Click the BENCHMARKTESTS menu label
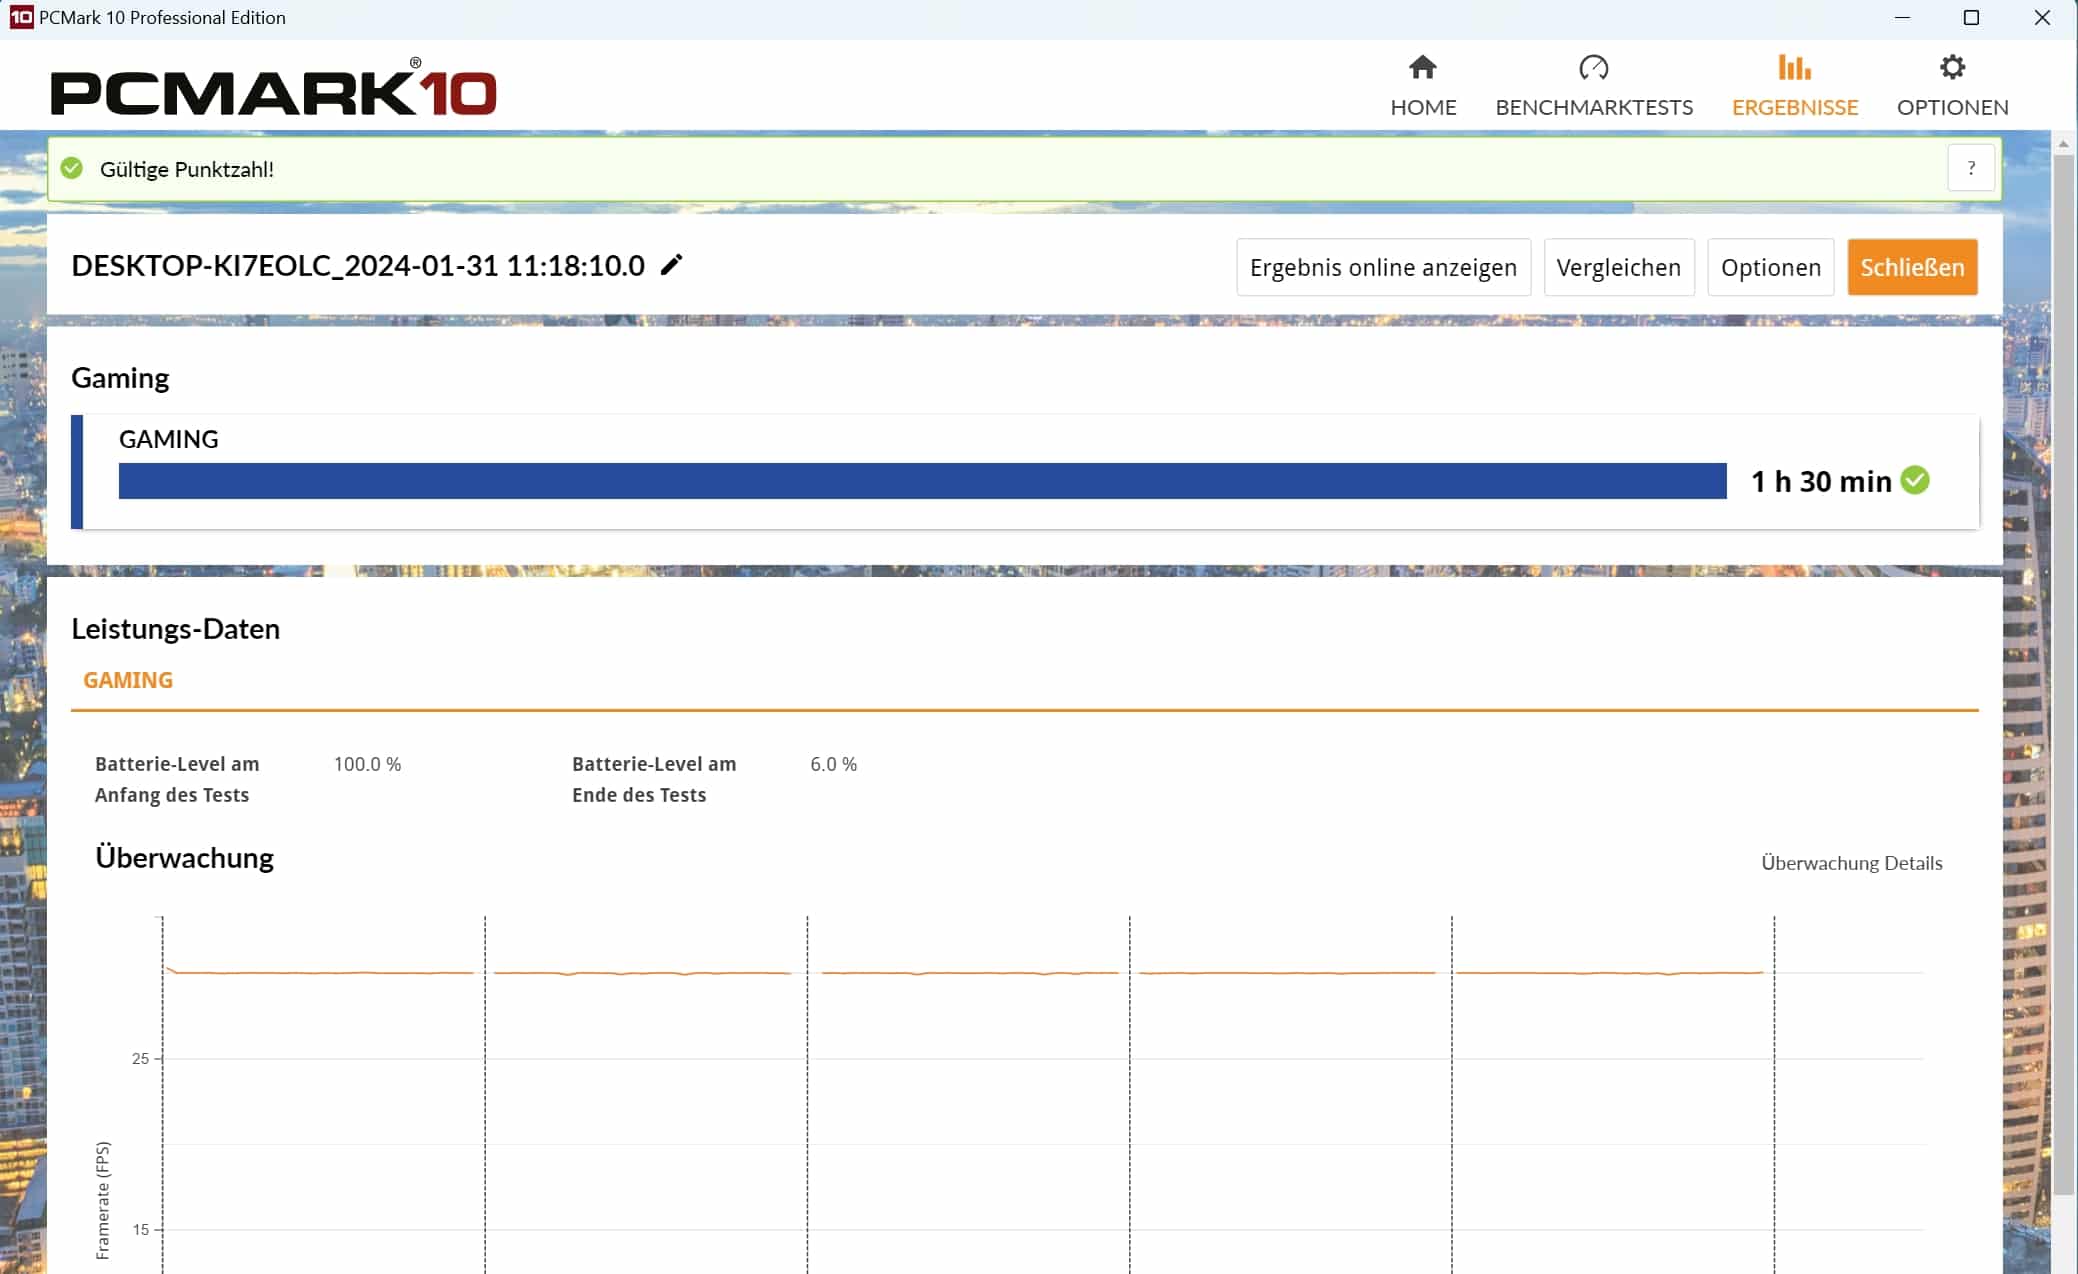The image size is (2078, 1274). point(1593,107)
